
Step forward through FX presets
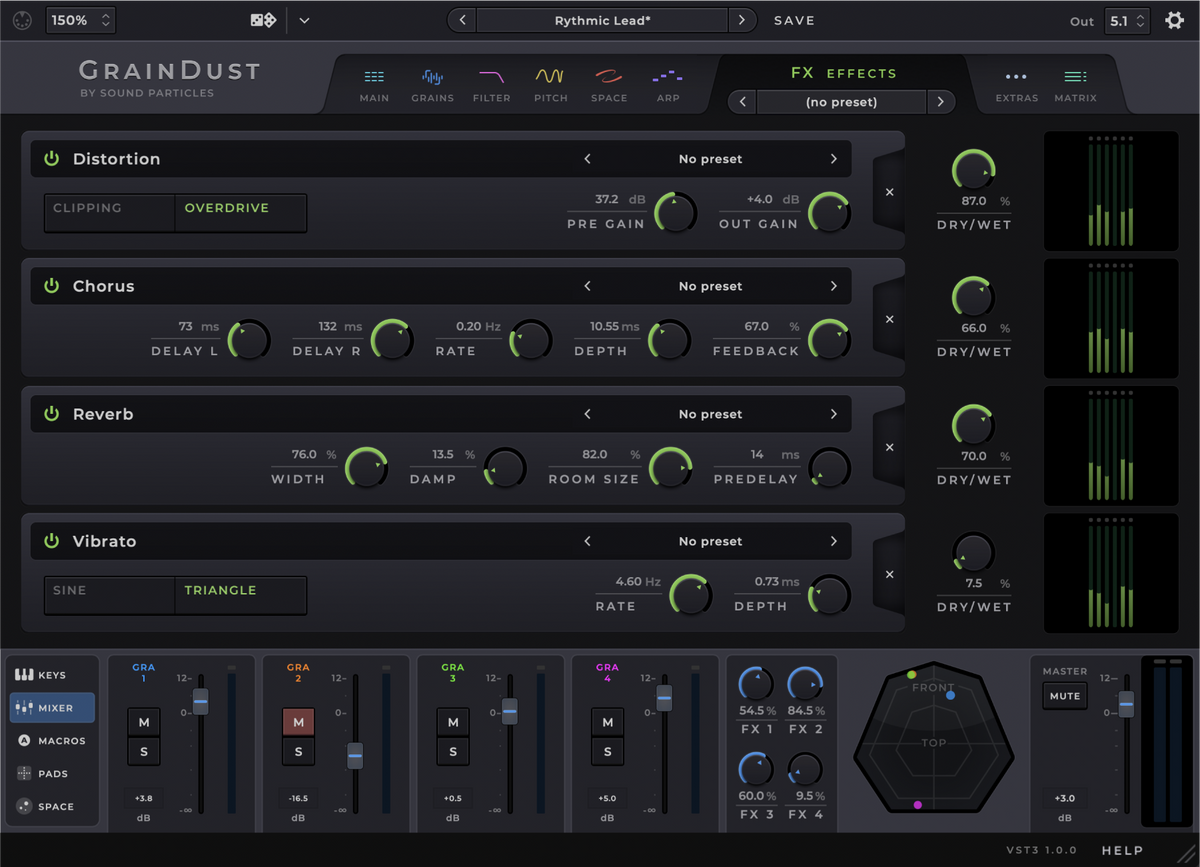click(x=940, y=101)
